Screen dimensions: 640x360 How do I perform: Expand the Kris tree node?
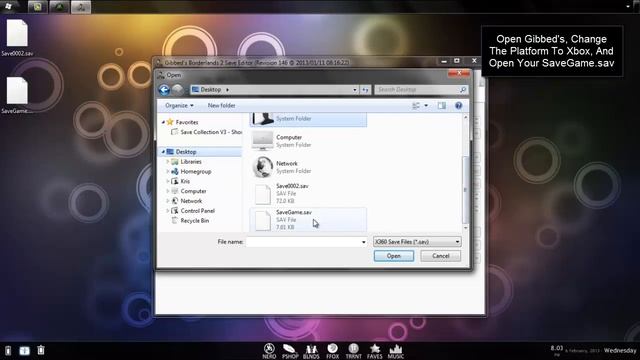coord(168,181)
